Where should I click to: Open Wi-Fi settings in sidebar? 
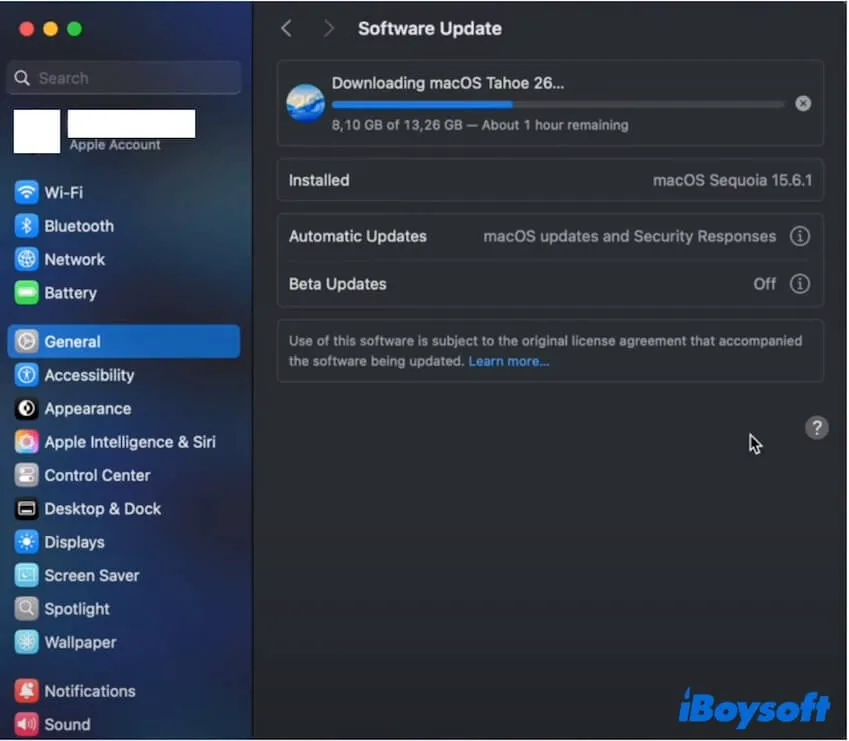coord(63,193)
